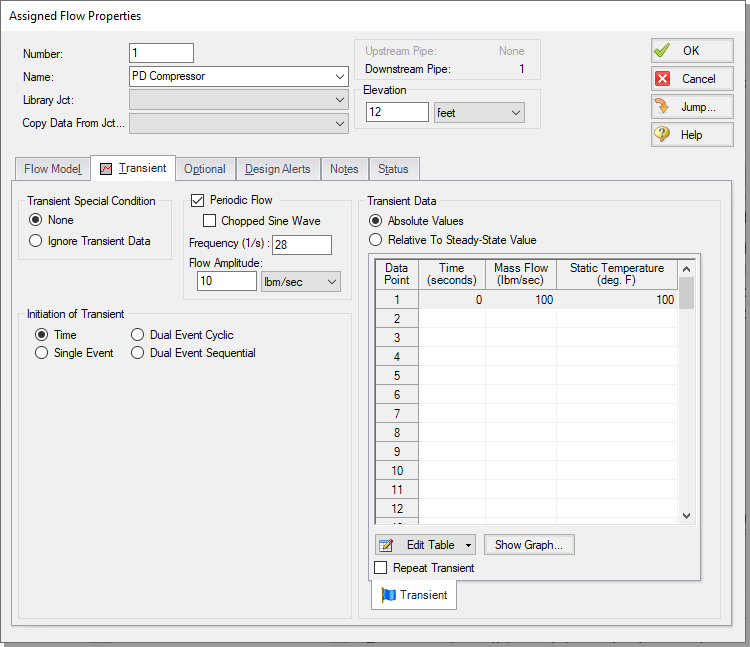Screen dimensions: 750x647
Task: Enable Repeat Transient checkbox
Action: pos(381,568)
